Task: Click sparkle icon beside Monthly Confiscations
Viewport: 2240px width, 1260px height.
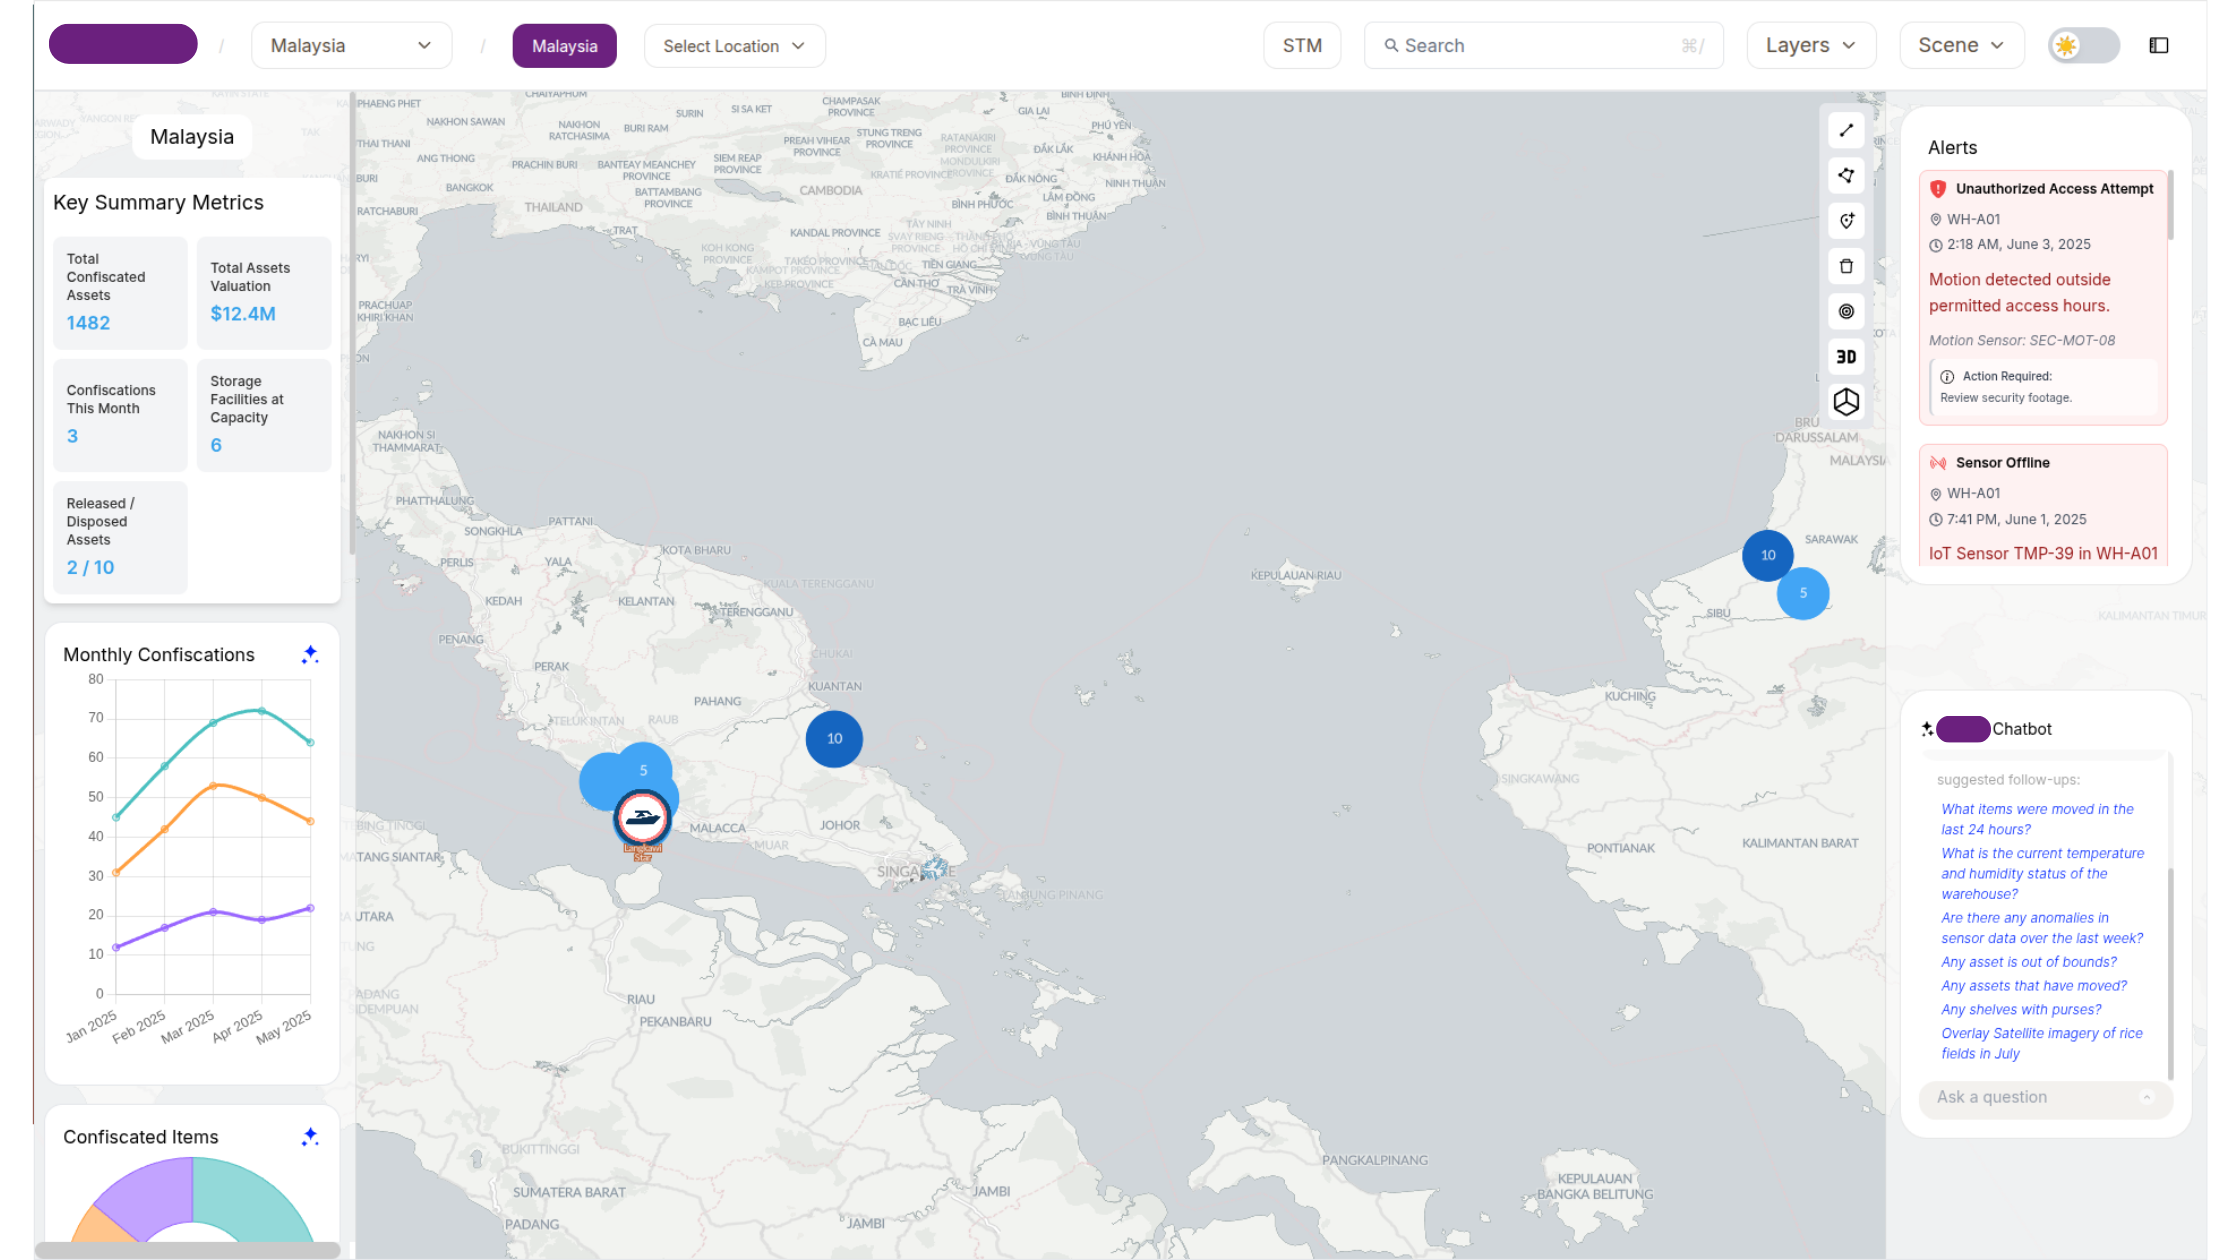Action: coord(310,654)
